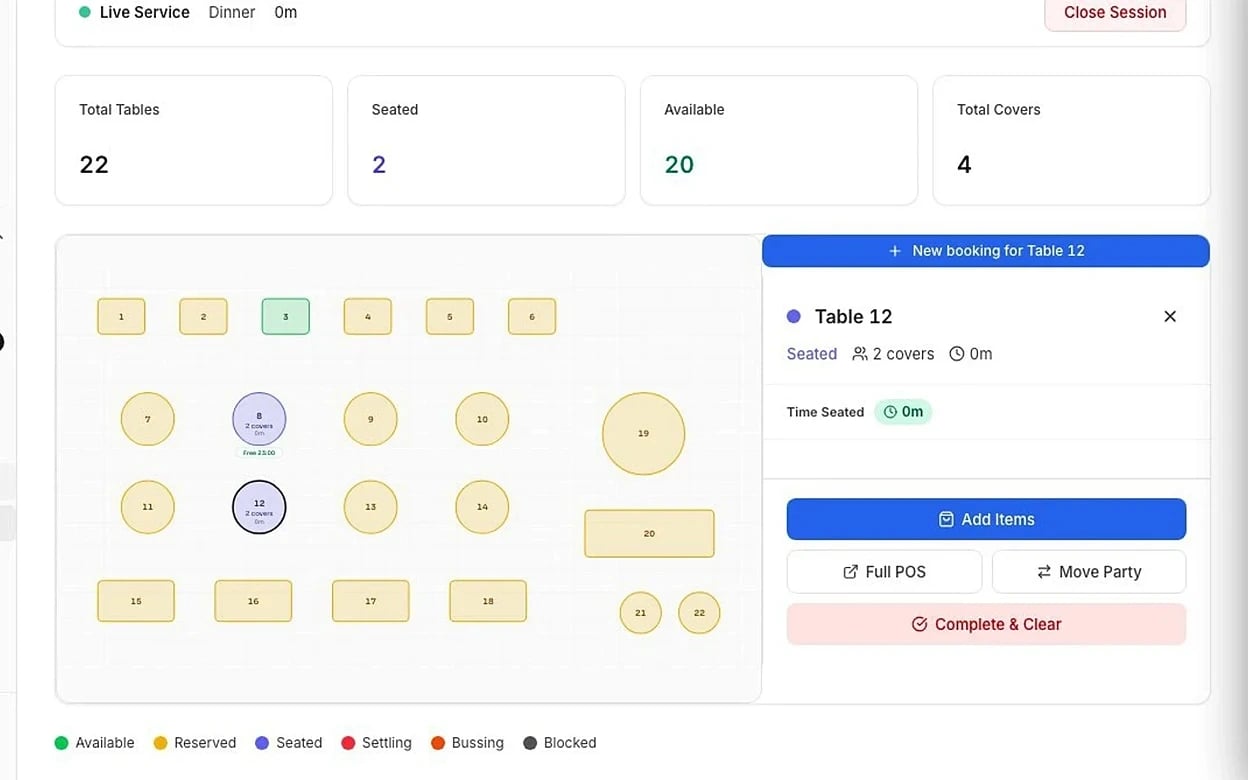Select seated table 8 with 2 covers
Viewport: 1248px width, 780px height.
(x=259, y=419)
